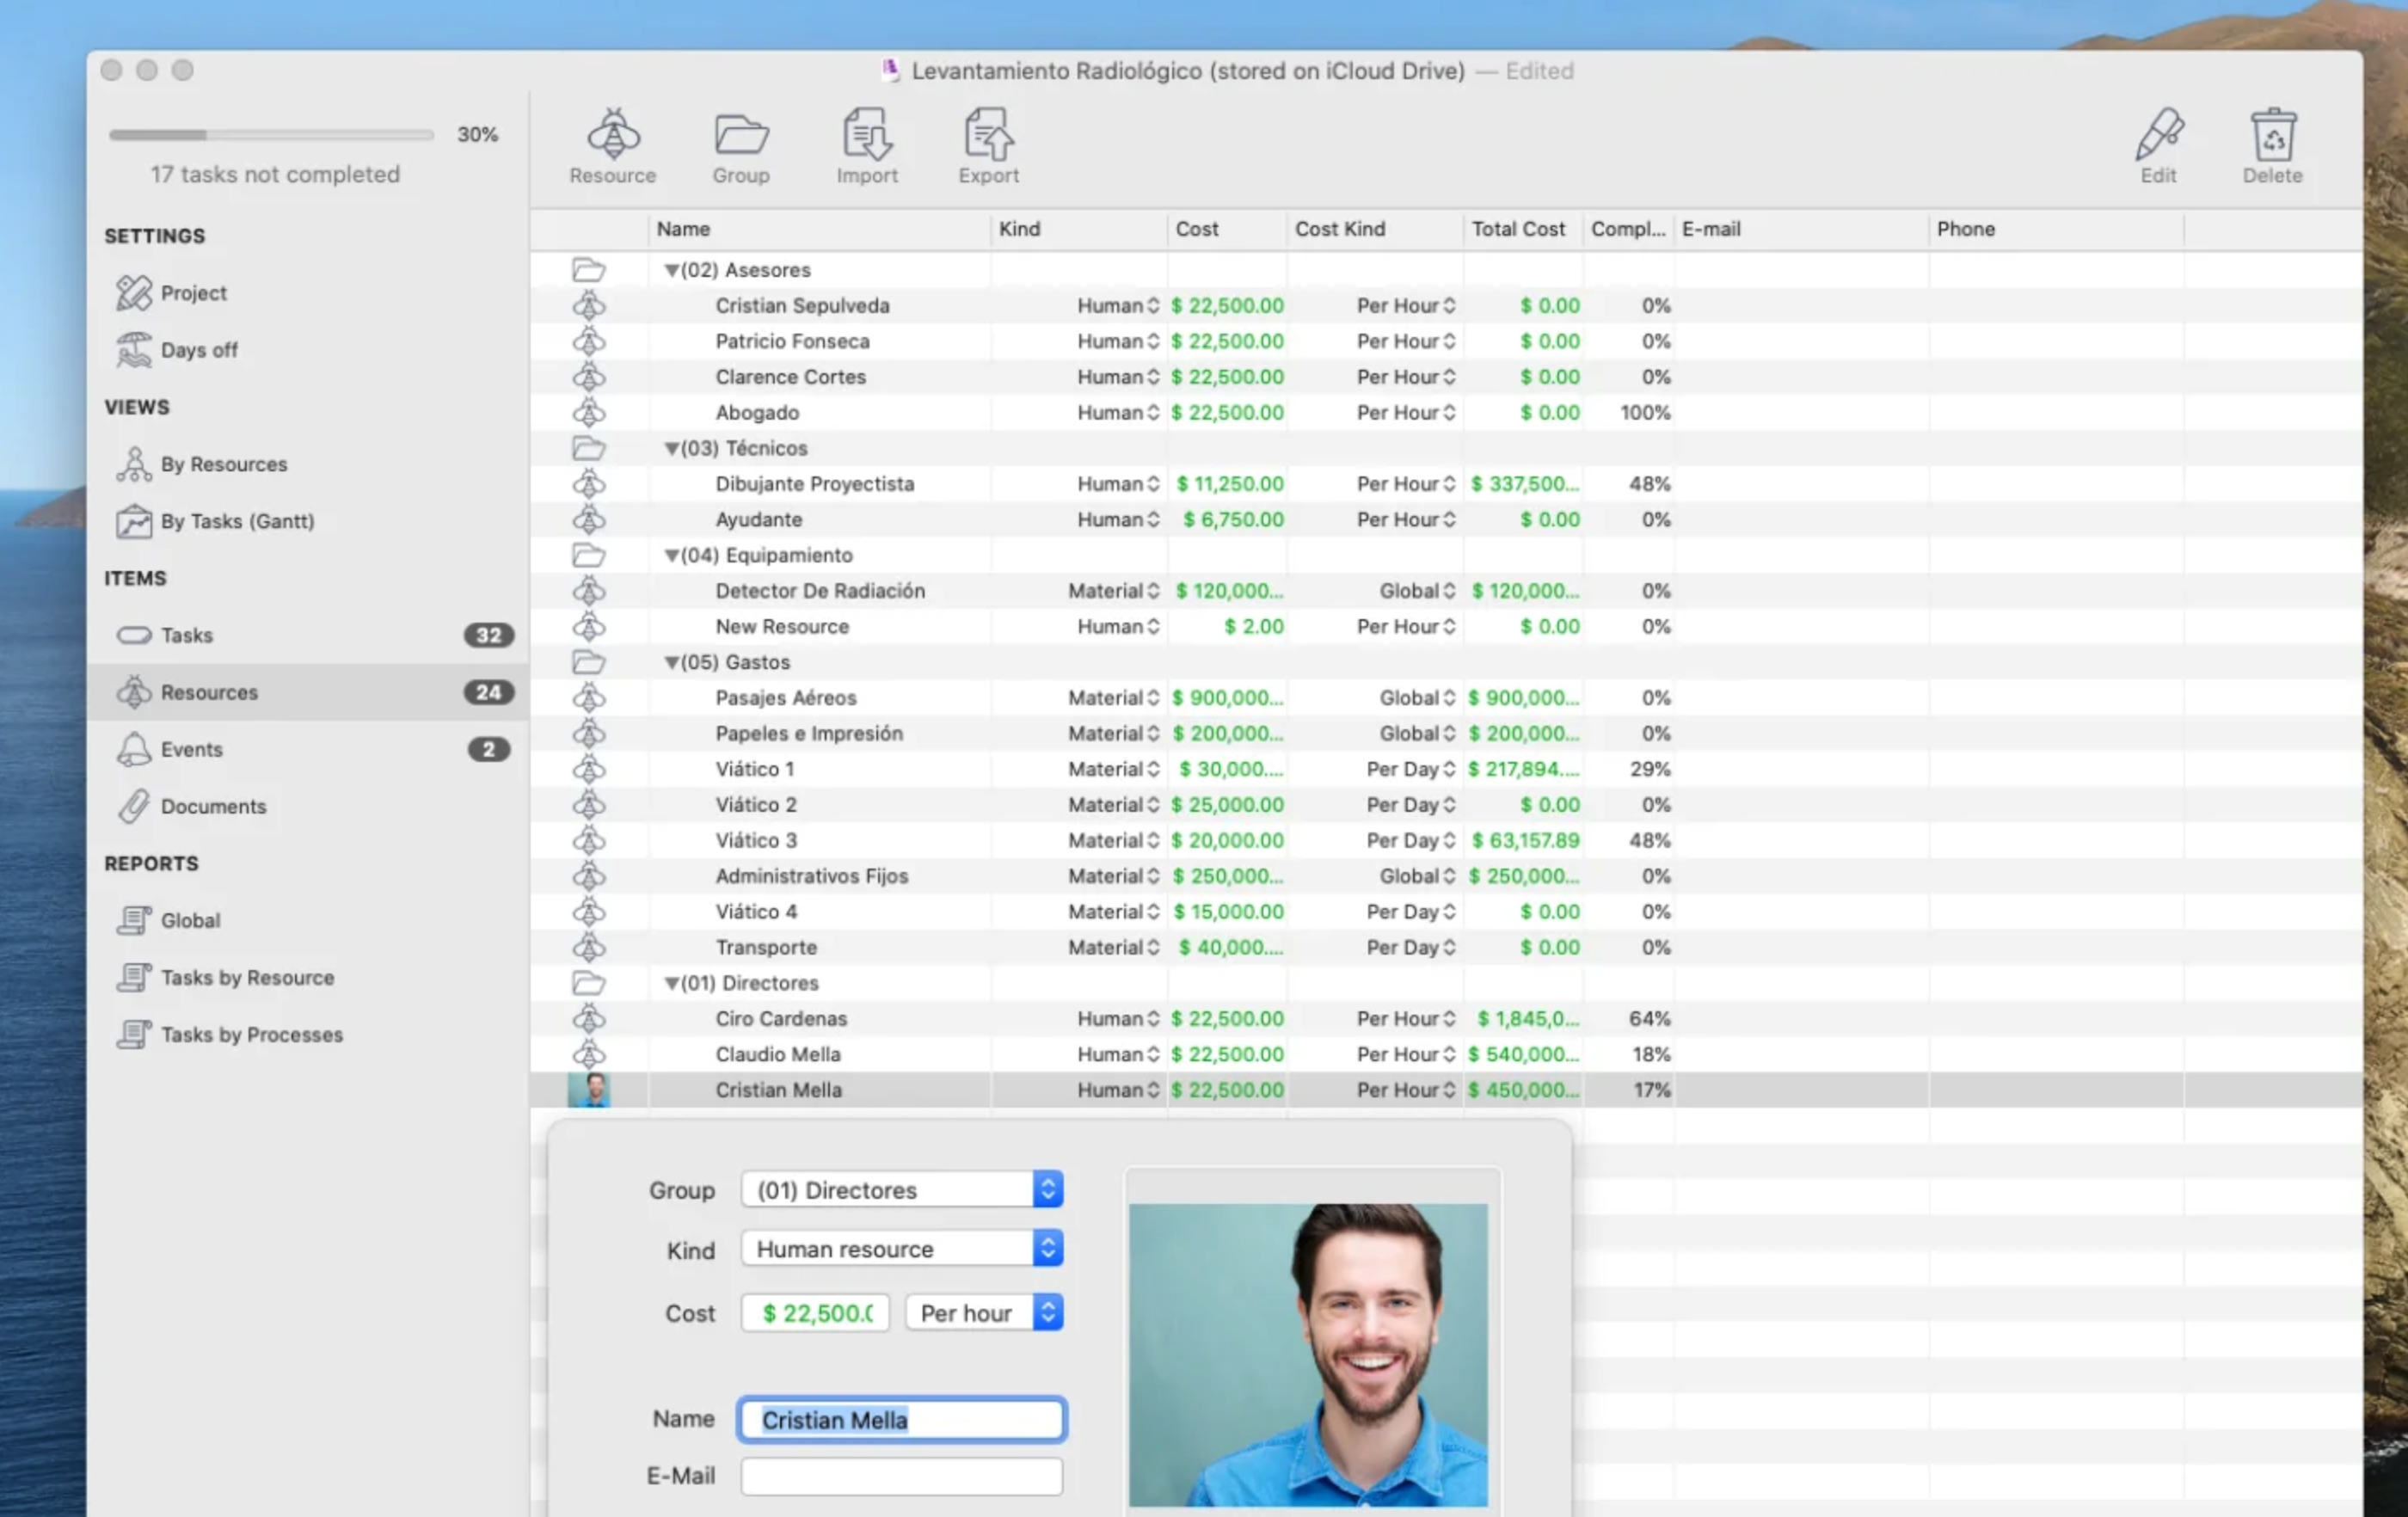This screenshot has height=1517, width=2408.
Task: Click folder icon of (02) Asesores
Action: click(x=589, y=270)
